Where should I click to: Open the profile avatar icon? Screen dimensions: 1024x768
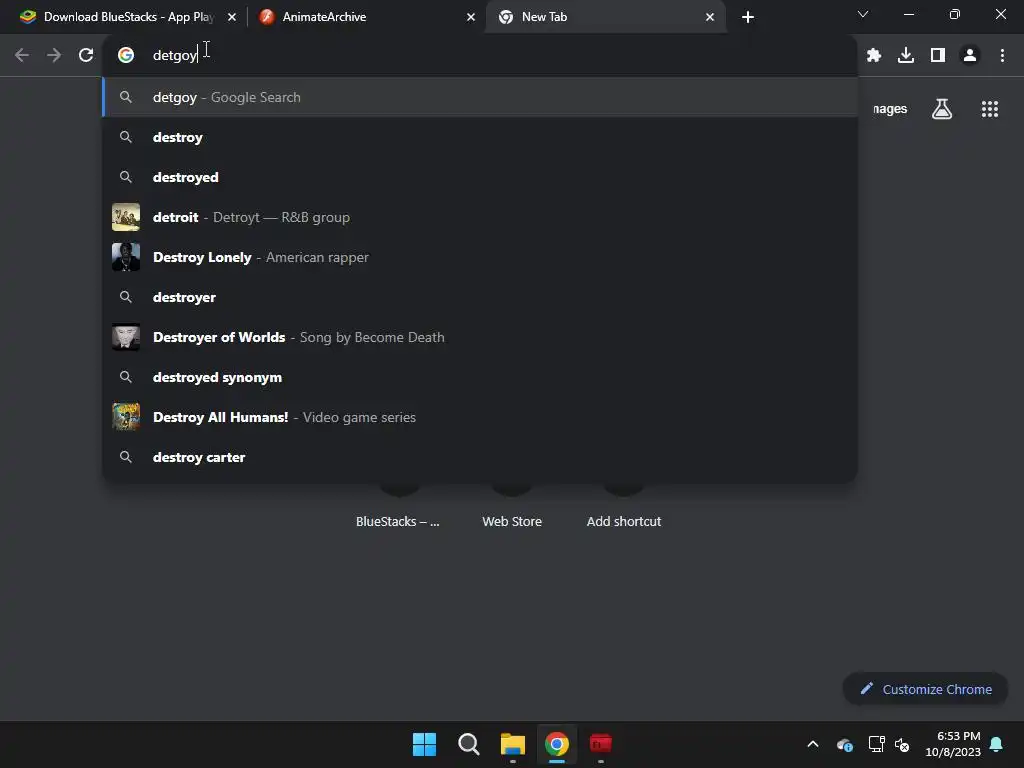[x=970, y=55]
